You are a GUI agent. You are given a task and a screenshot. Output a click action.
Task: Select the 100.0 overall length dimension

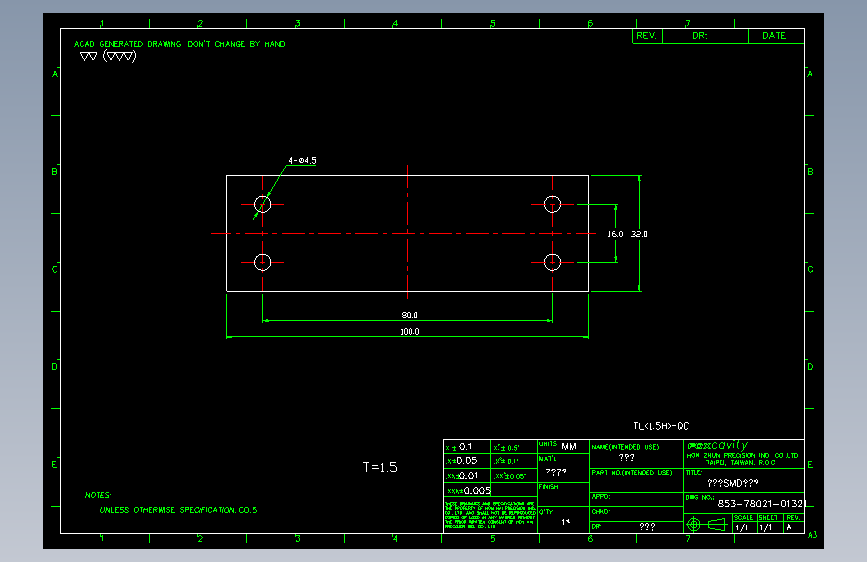[x=410, y=332]
